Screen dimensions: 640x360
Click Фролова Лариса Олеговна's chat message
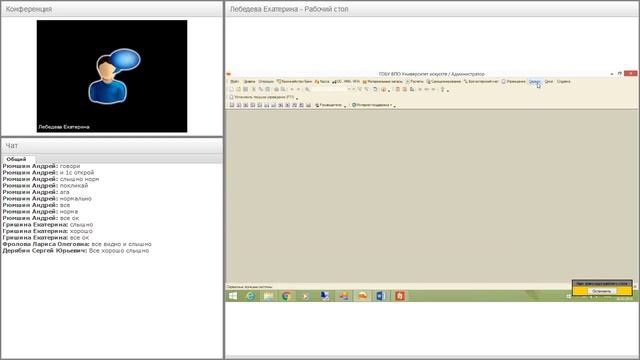pyautogui.click(x=77, y=244)
